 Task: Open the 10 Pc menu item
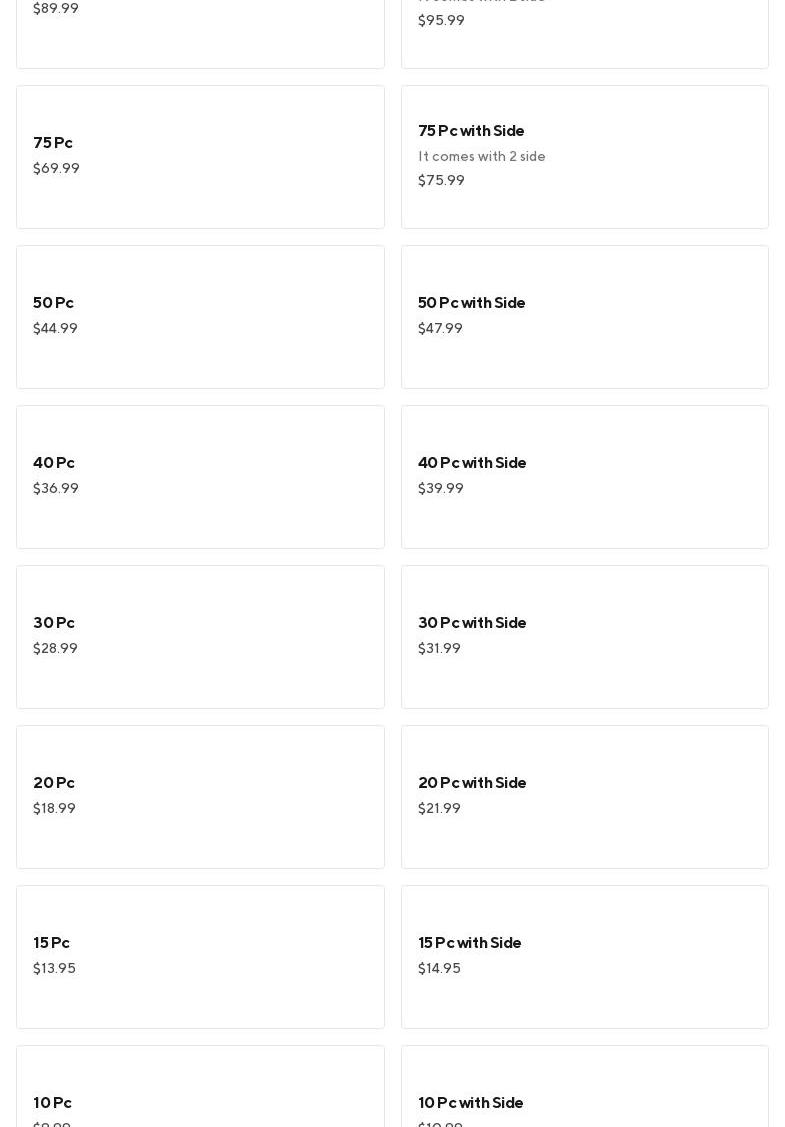click(x=200, y=1090)
